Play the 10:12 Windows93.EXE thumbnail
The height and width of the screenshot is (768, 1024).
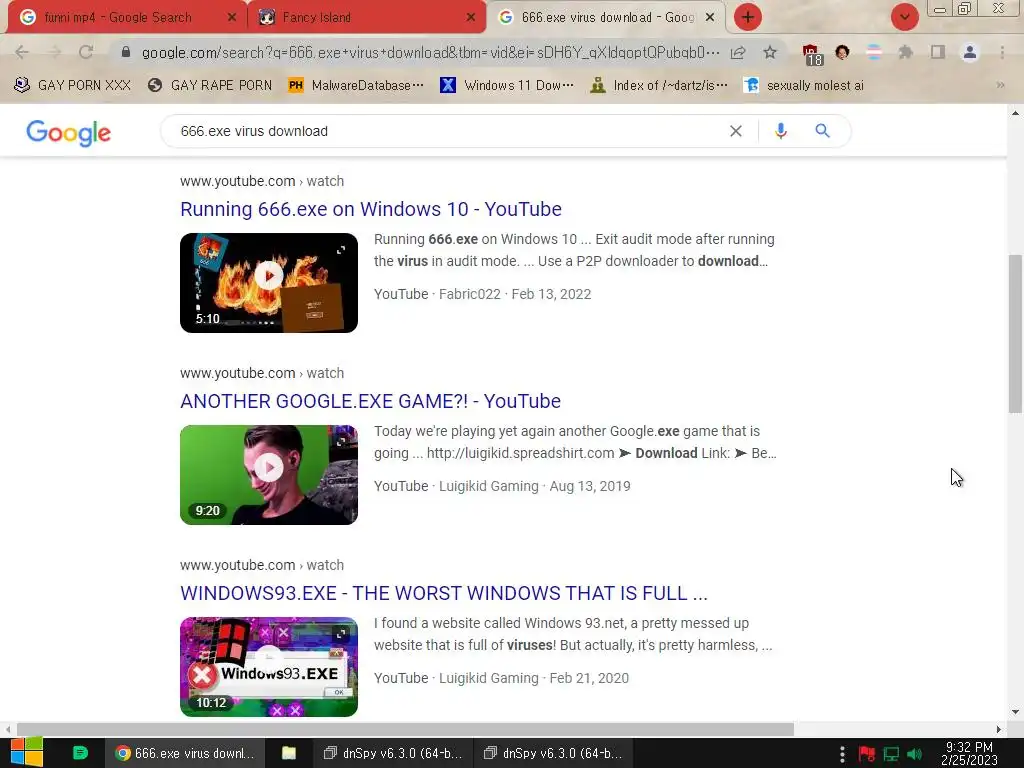click(269, 667)
